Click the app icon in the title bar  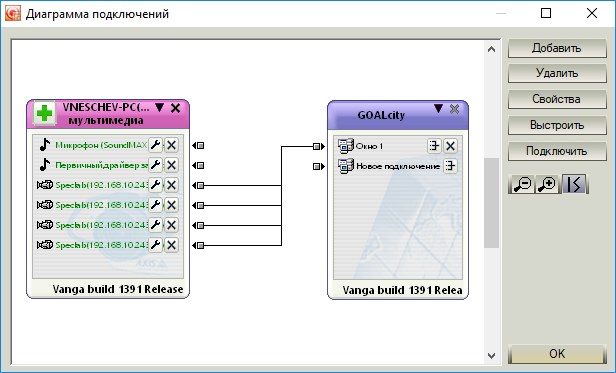pyautogui.click(x=13, y=13)
